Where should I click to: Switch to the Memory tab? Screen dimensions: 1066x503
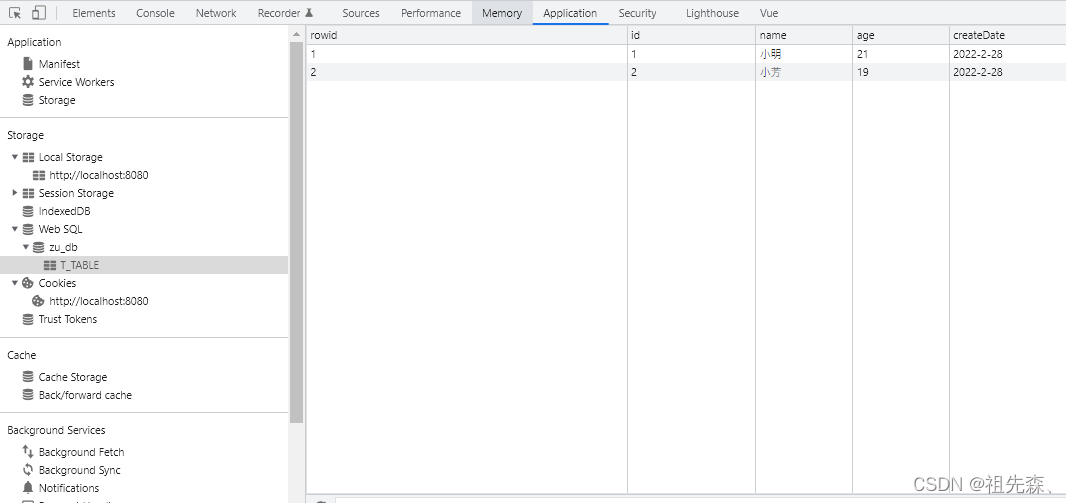pyautogui.click(x=502, y=13)
